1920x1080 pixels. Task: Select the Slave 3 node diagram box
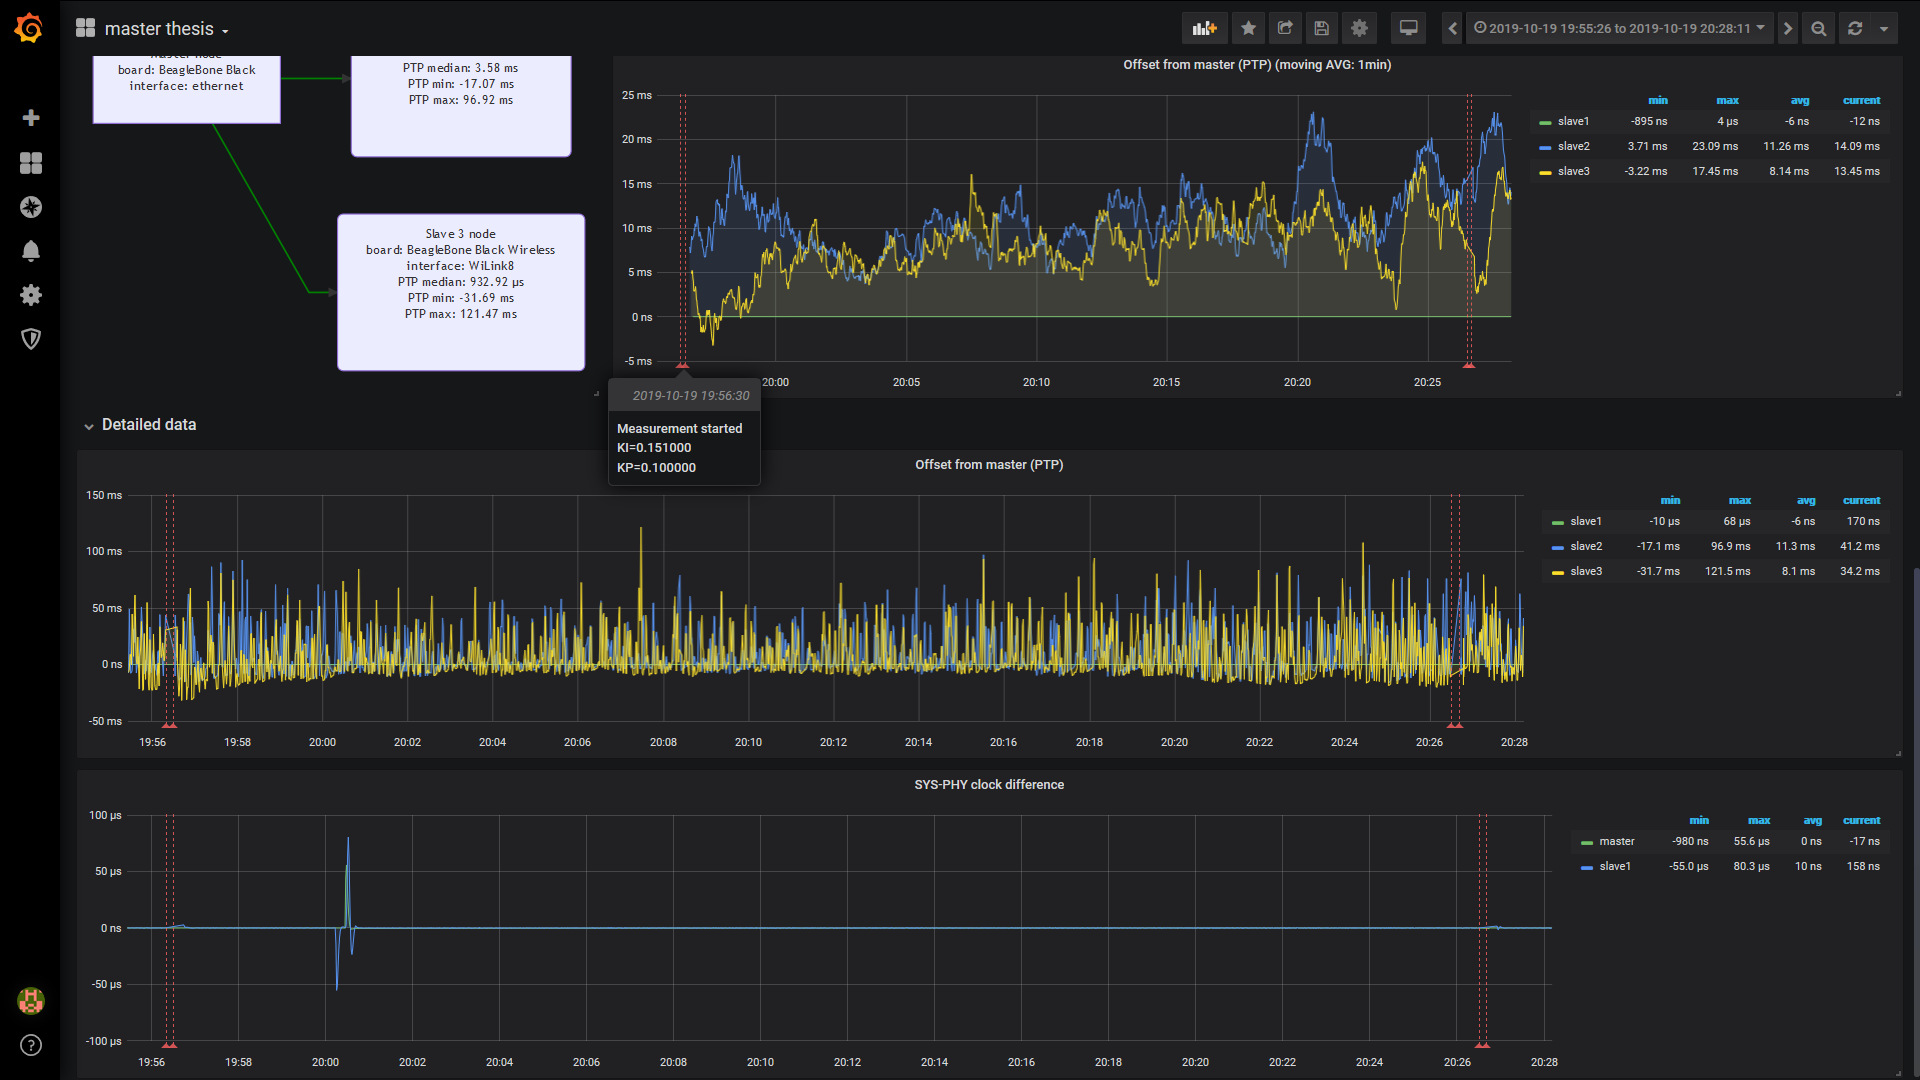coord(461,292)
